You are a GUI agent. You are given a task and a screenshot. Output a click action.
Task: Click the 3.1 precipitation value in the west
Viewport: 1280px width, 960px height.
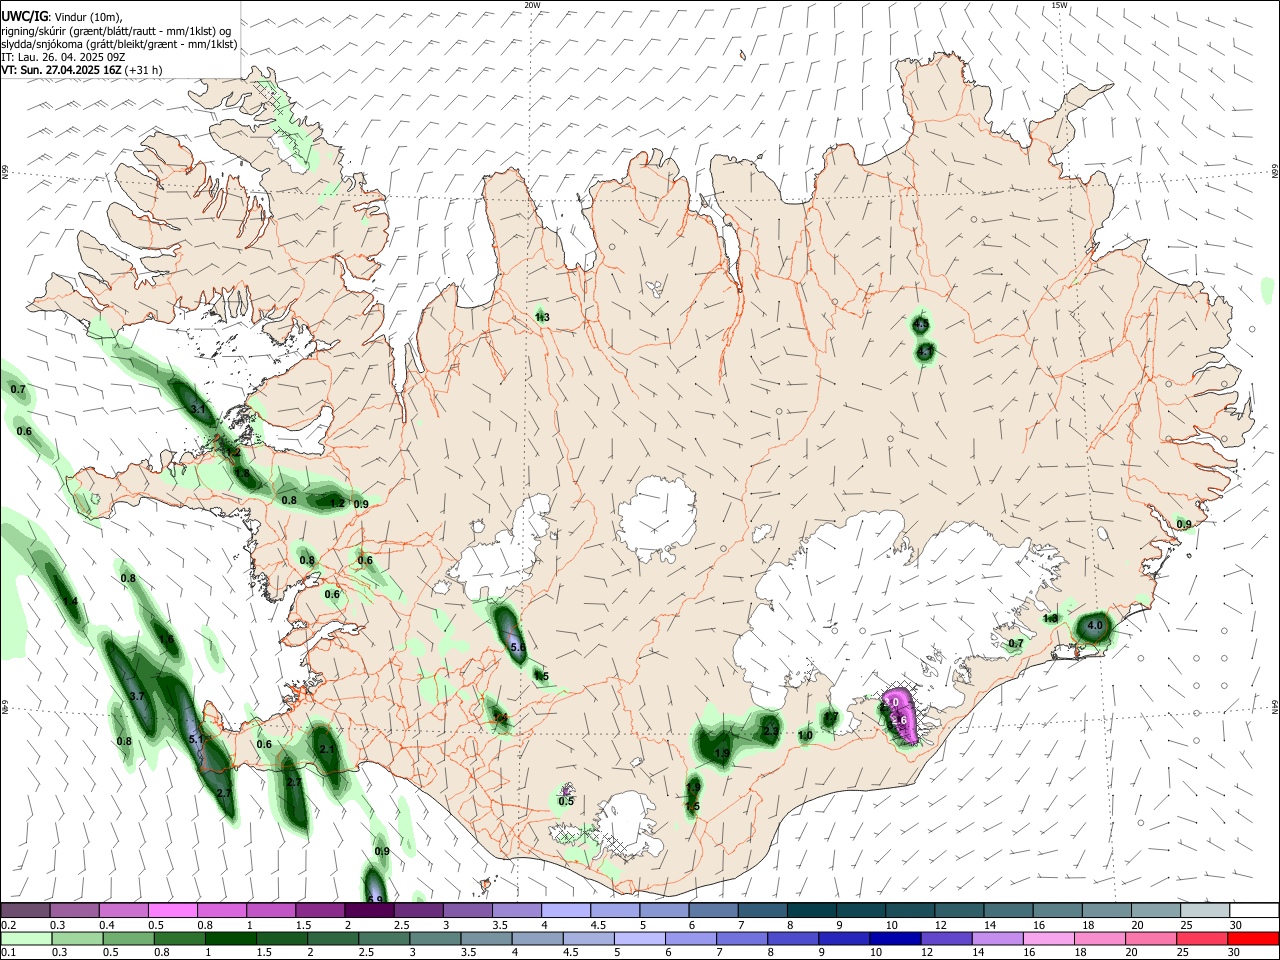[x=198, y=409]
